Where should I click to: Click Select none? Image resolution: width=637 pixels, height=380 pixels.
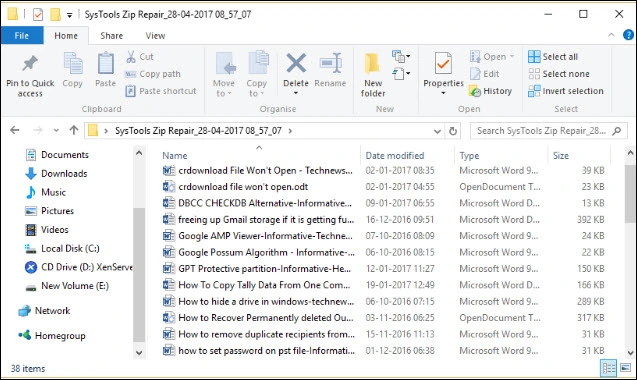click(x=559, y=74)
